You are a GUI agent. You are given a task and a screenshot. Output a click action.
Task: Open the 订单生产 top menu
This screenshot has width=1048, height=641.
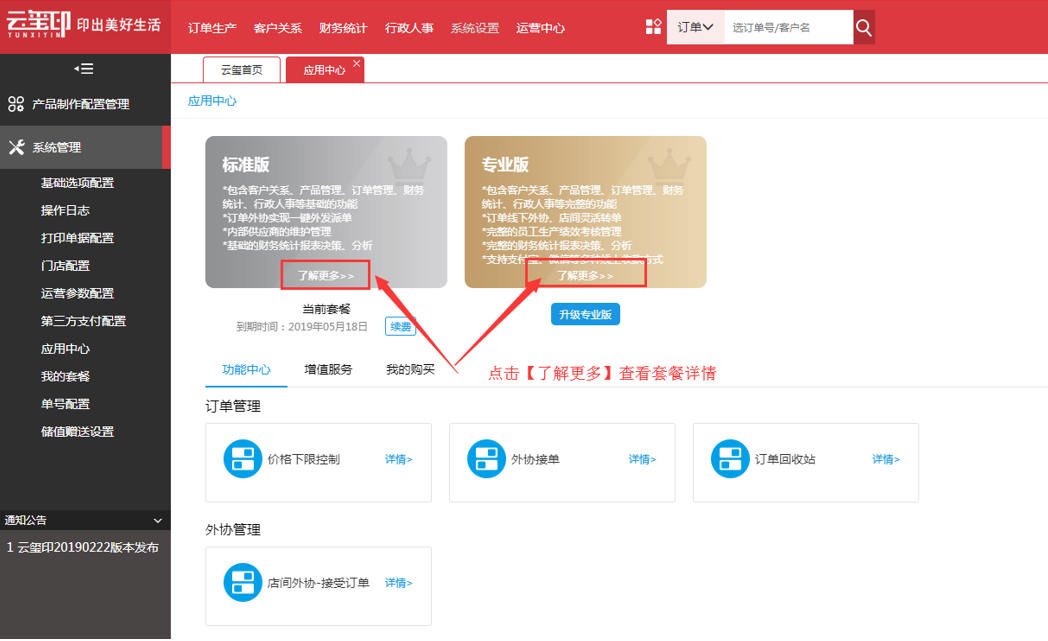point(212,28)
